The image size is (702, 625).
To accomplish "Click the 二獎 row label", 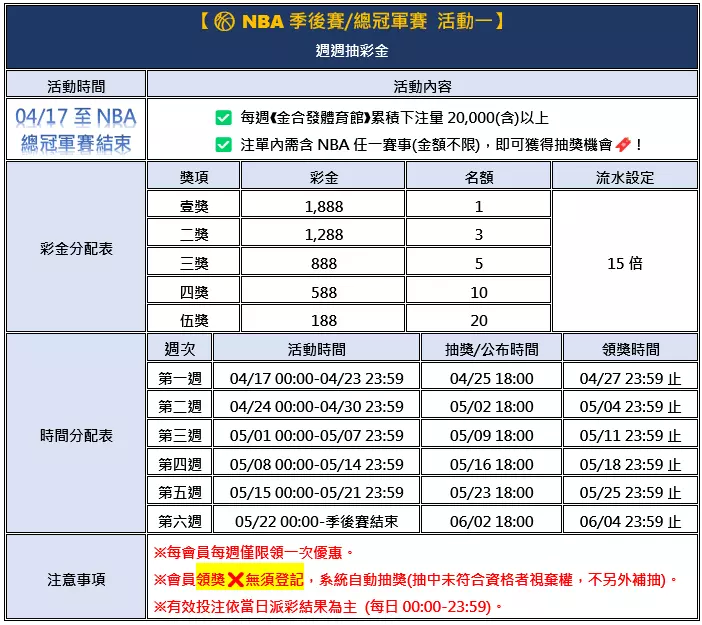I will (x=194, y=233).
